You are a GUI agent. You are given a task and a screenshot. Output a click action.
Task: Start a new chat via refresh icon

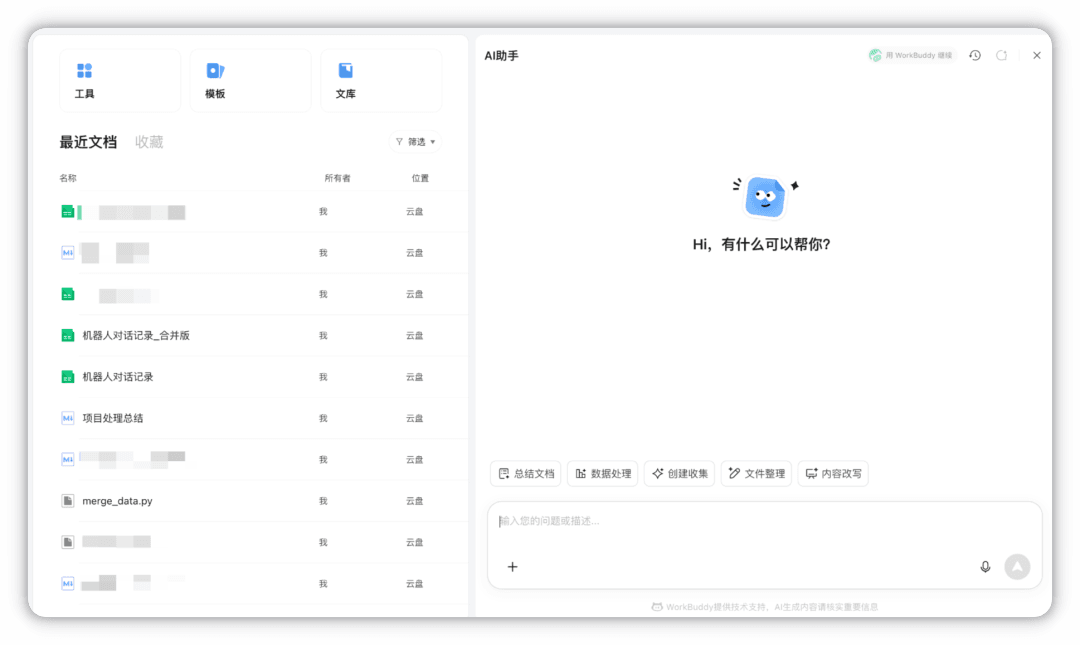tap(1001, 55)
